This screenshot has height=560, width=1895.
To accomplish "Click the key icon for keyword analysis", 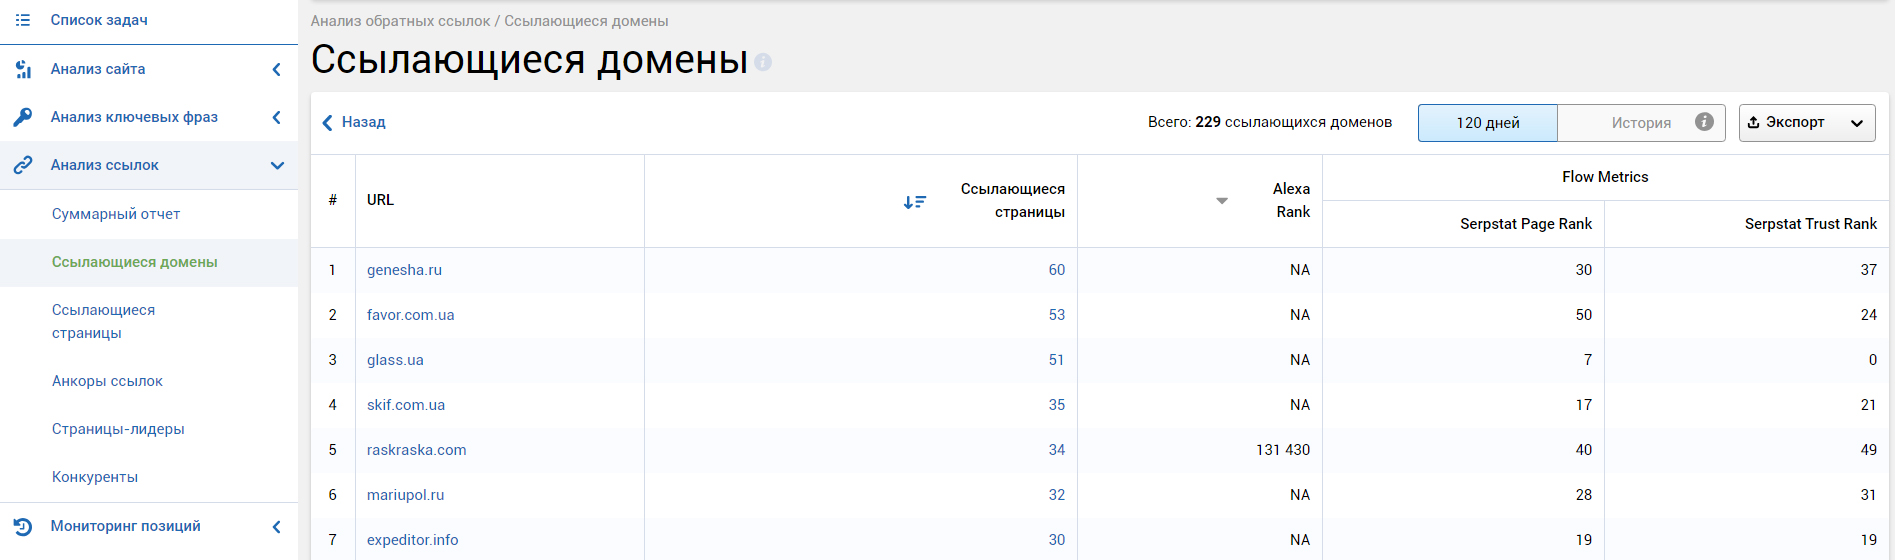I will [23, 117].
